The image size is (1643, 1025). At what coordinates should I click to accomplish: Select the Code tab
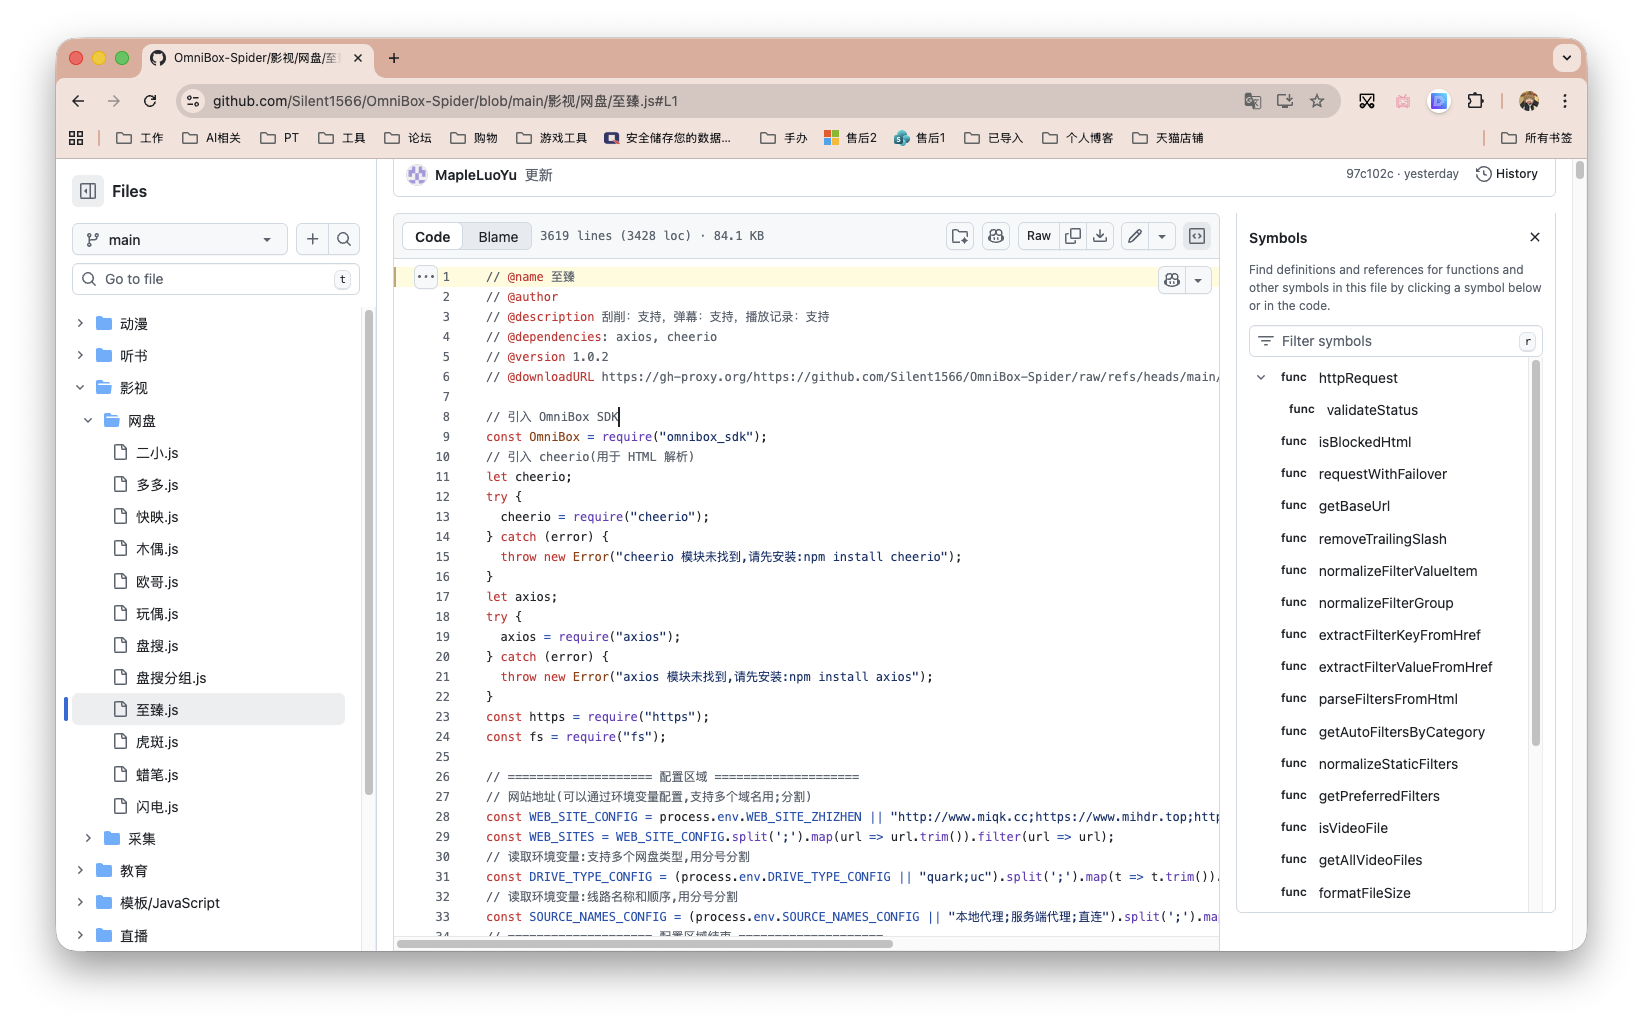432,237
